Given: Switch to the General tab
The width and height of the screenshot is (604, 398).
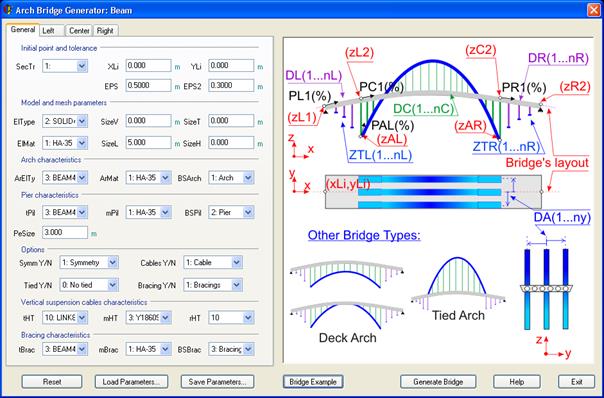Looking at the screenshot, I should [x=22, y=30].
